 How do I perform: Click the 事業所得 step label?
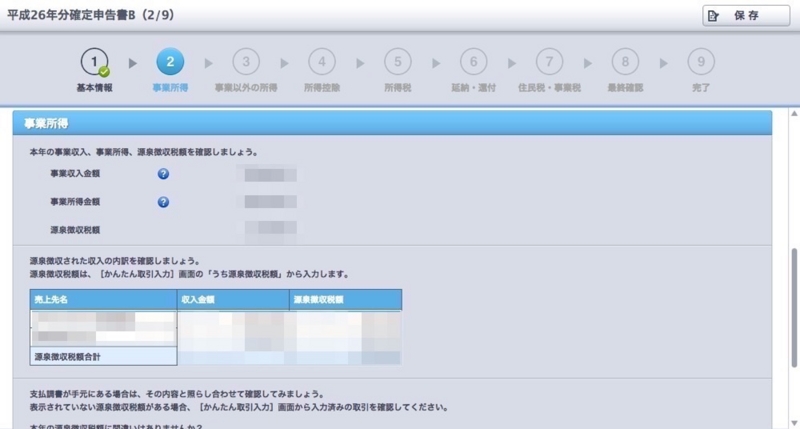[170, 88]
